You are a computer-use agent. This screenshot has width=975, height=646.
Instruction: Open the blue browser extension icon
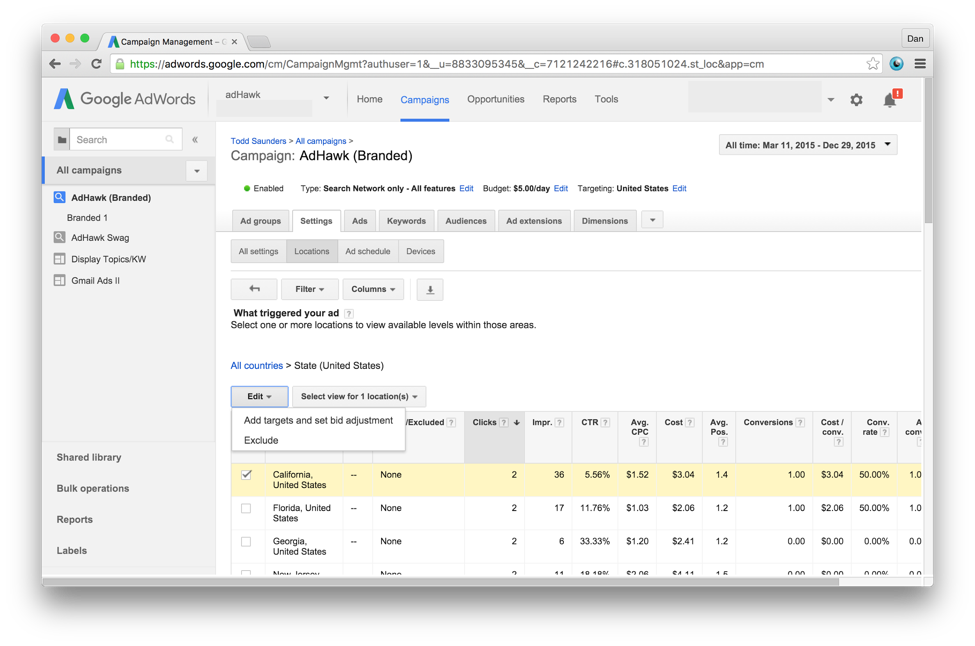pyautogui.click(x=896, y=63)
